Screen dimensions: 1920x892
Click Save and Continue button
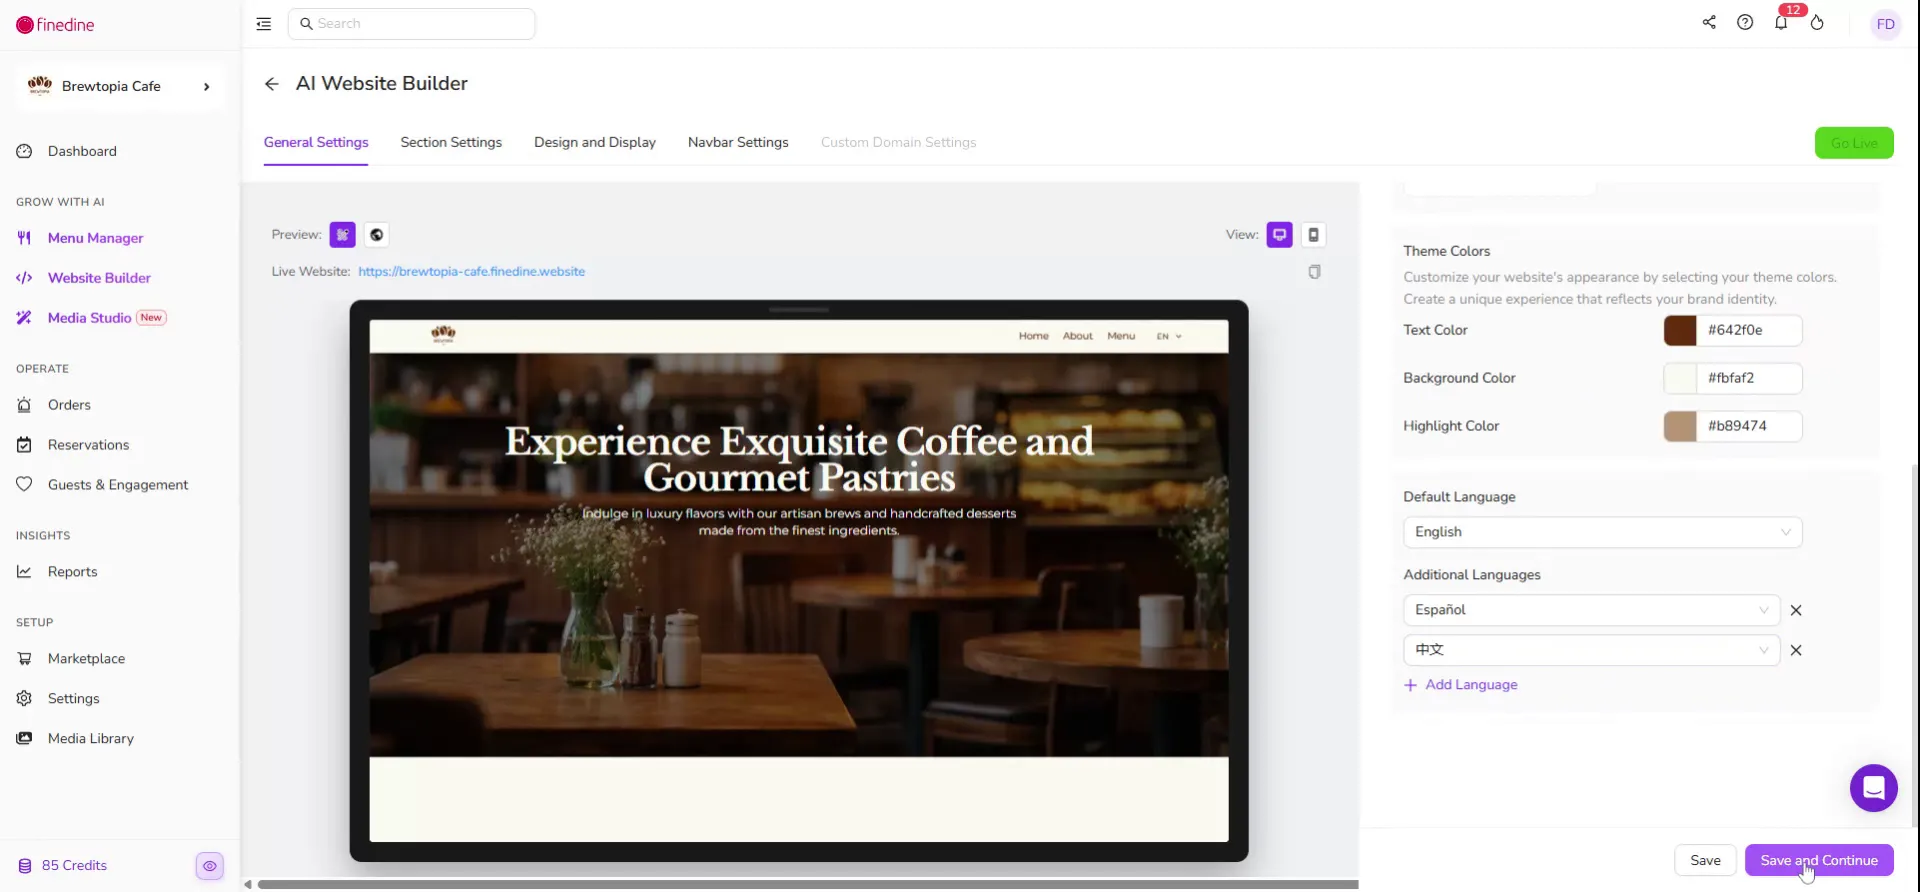pos(1819,860)
